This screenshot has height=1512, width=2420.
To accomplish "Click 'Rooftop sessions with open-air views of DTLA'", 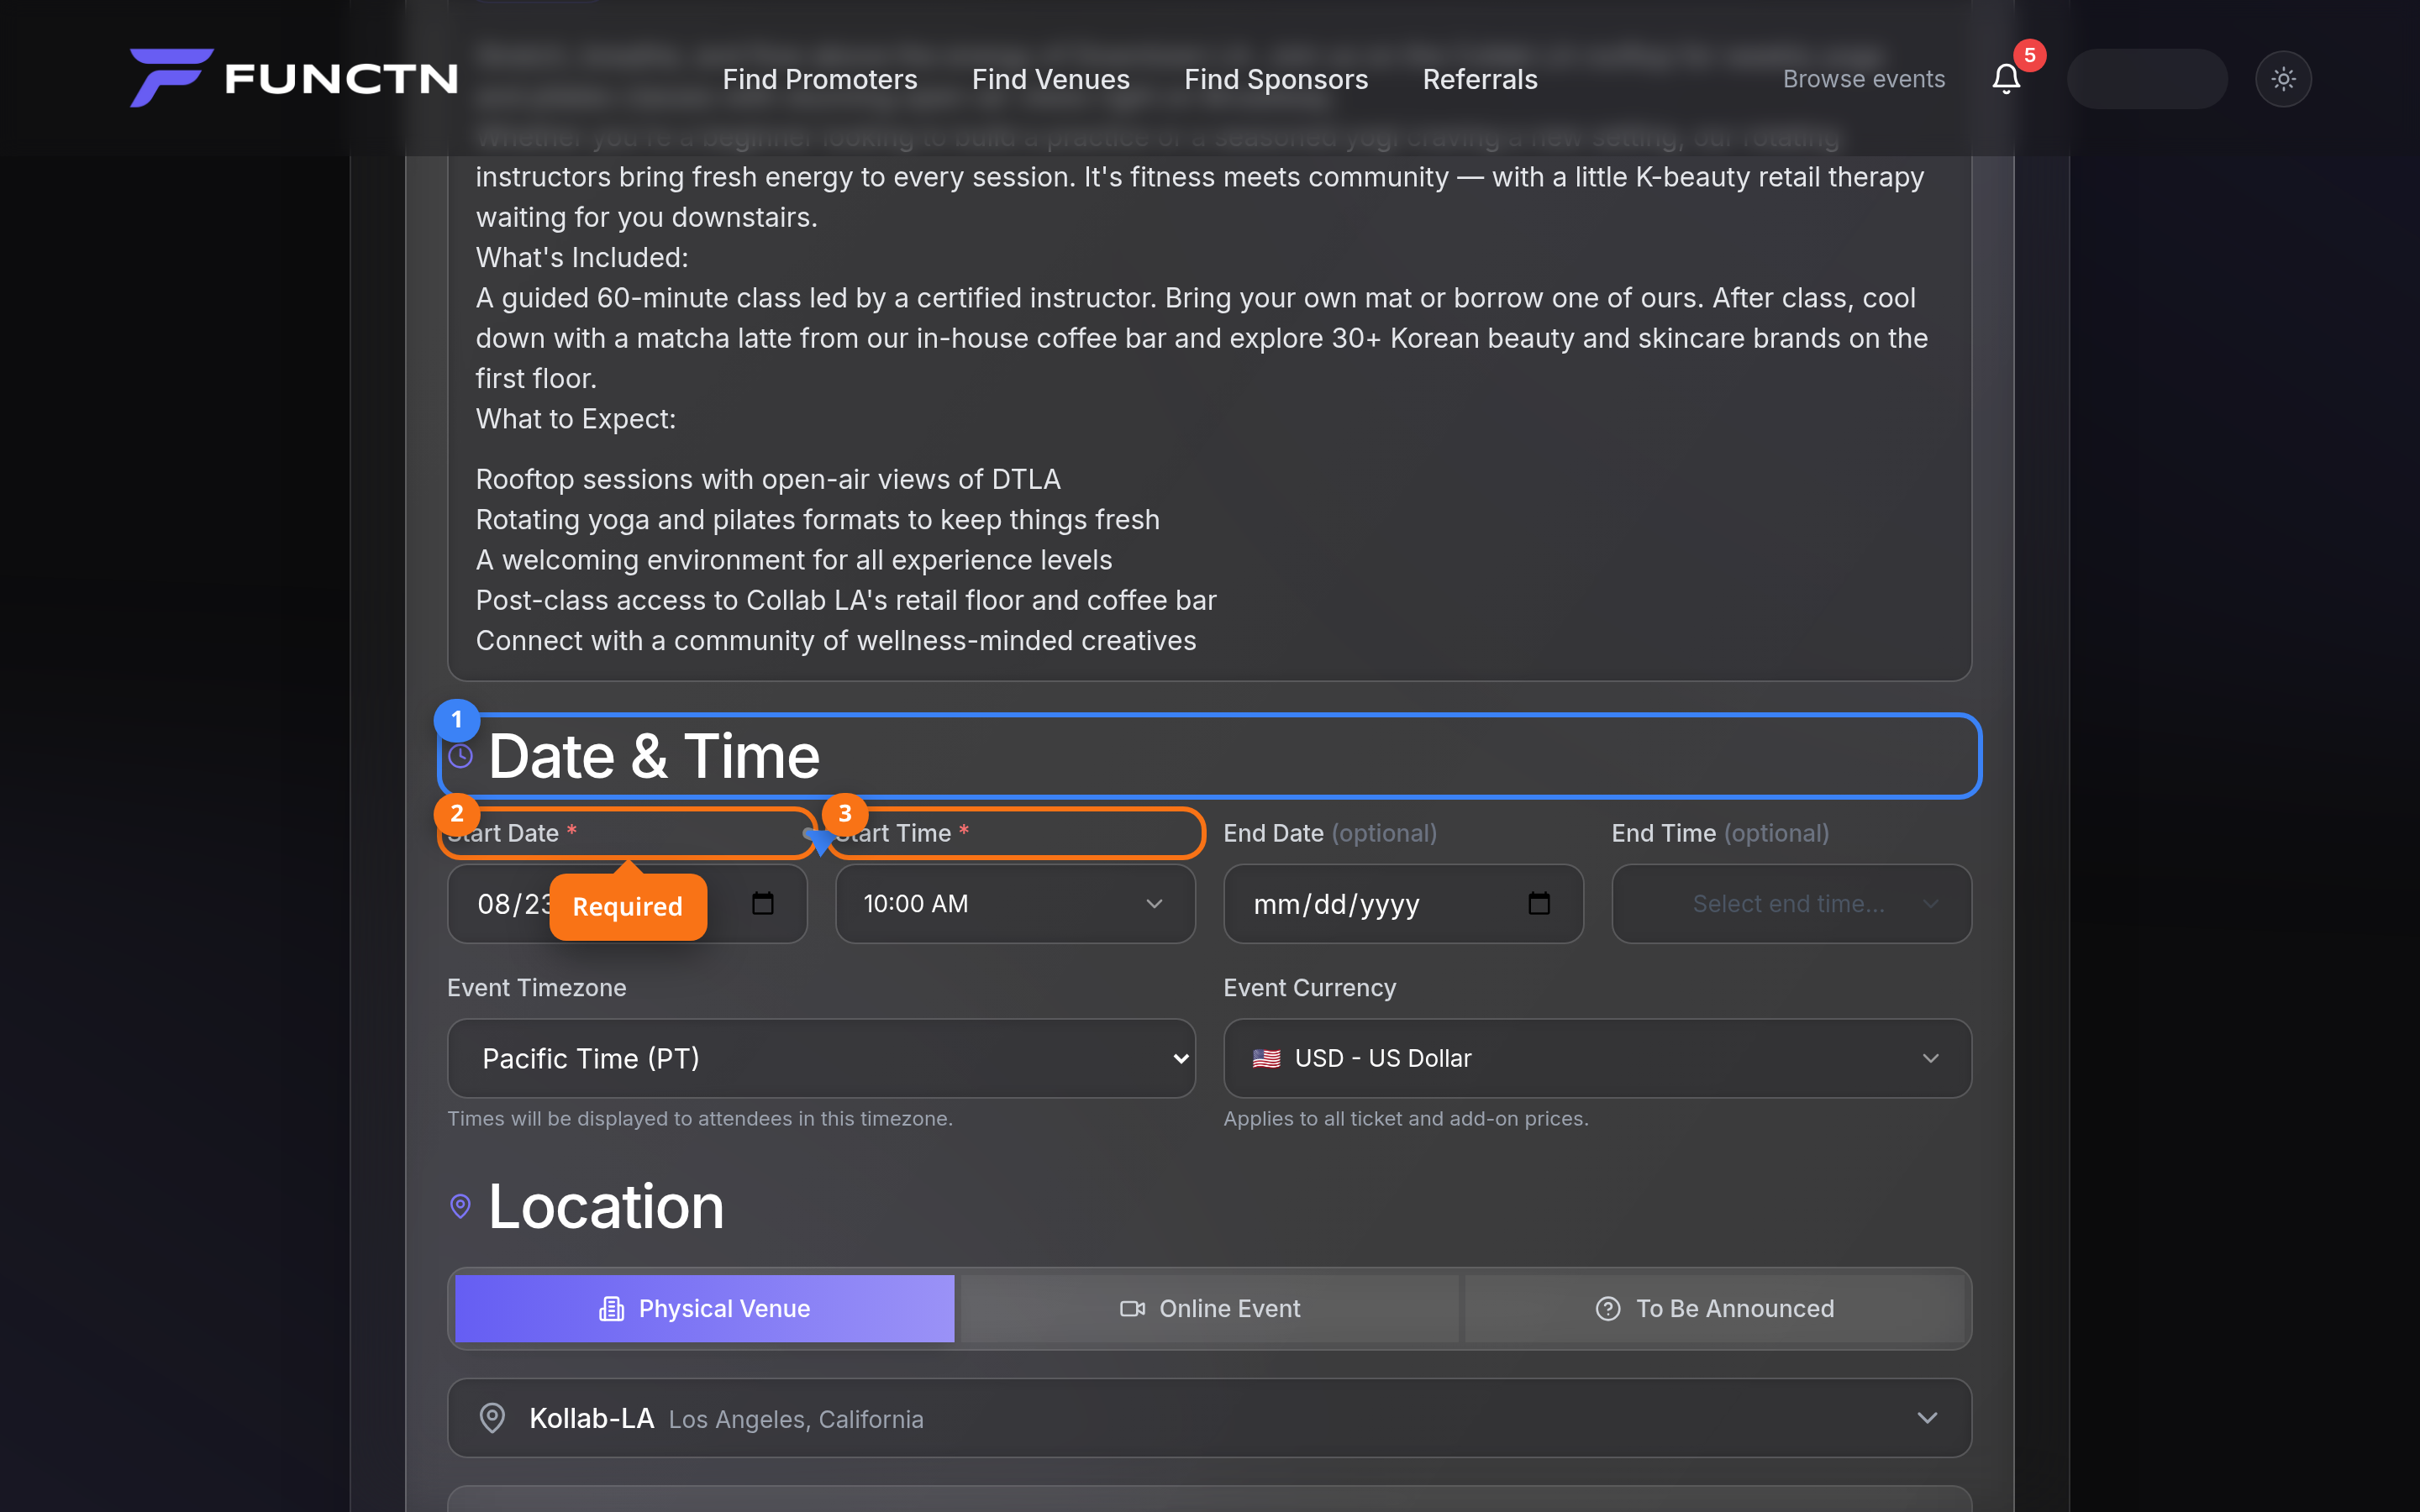I will 768,479.
